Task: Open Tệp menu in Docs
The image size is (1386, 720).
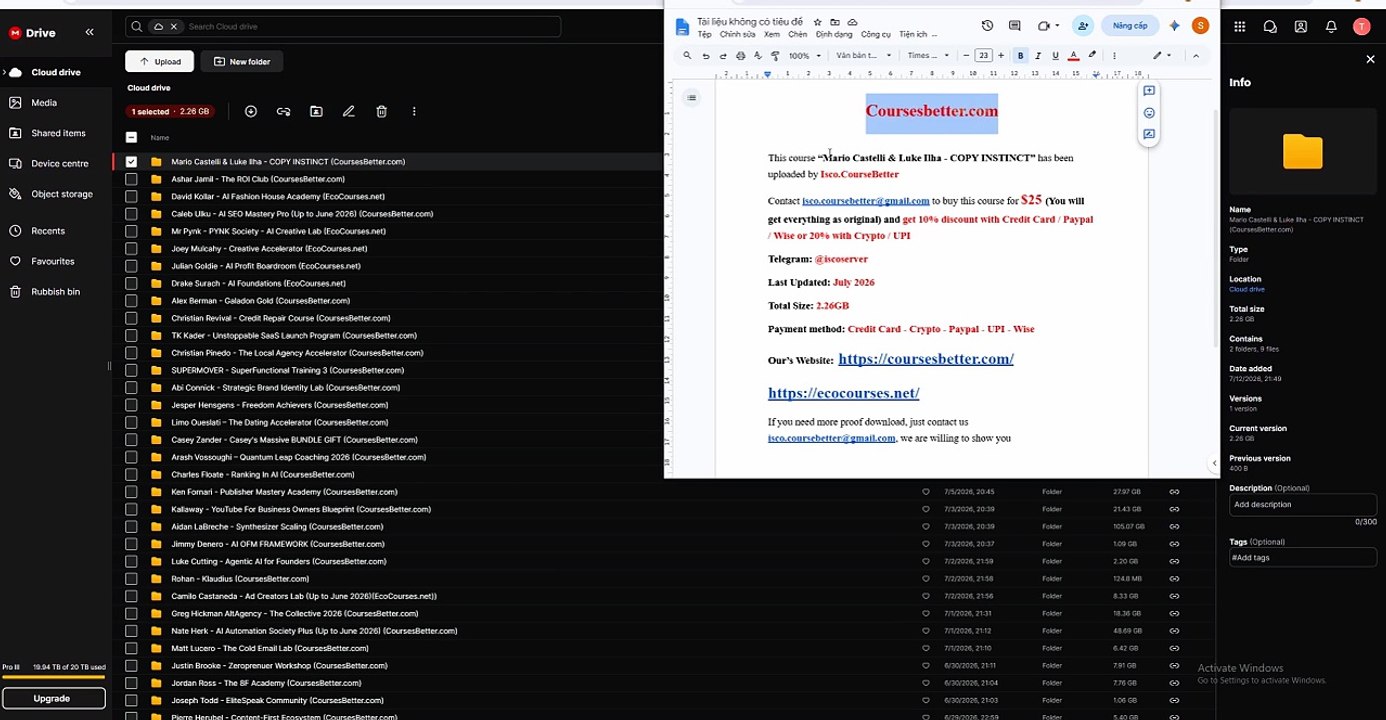Action: click(x=705, y=34)
